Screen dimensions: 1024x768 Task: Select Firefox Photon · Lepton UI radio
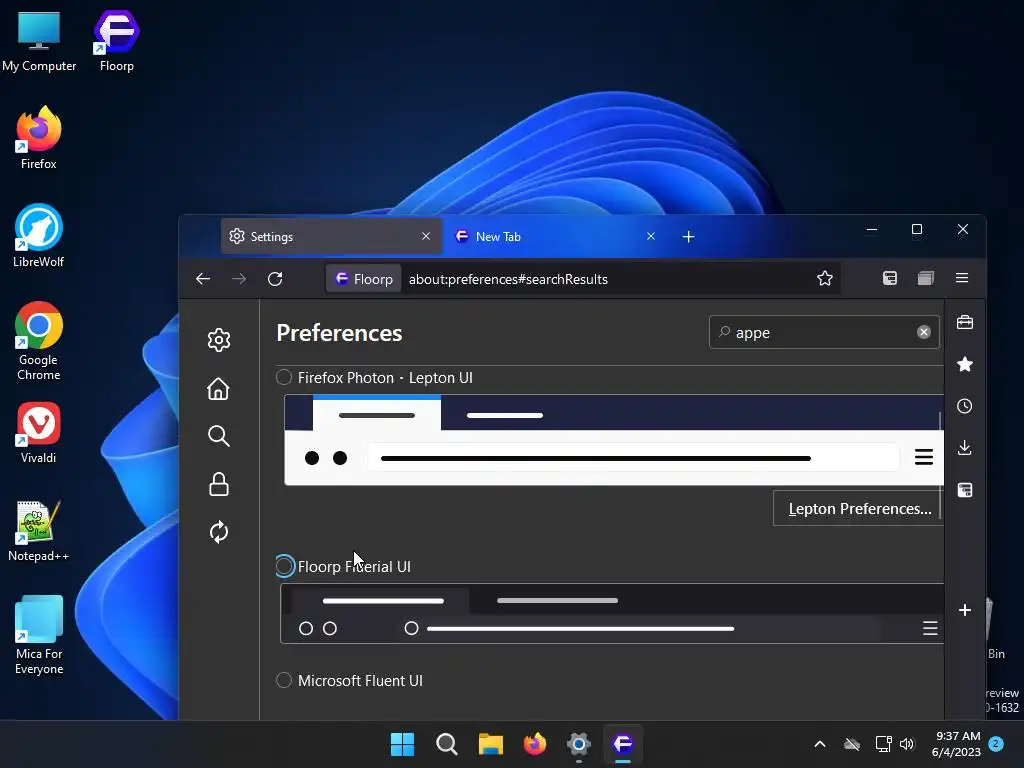(283, 377)
